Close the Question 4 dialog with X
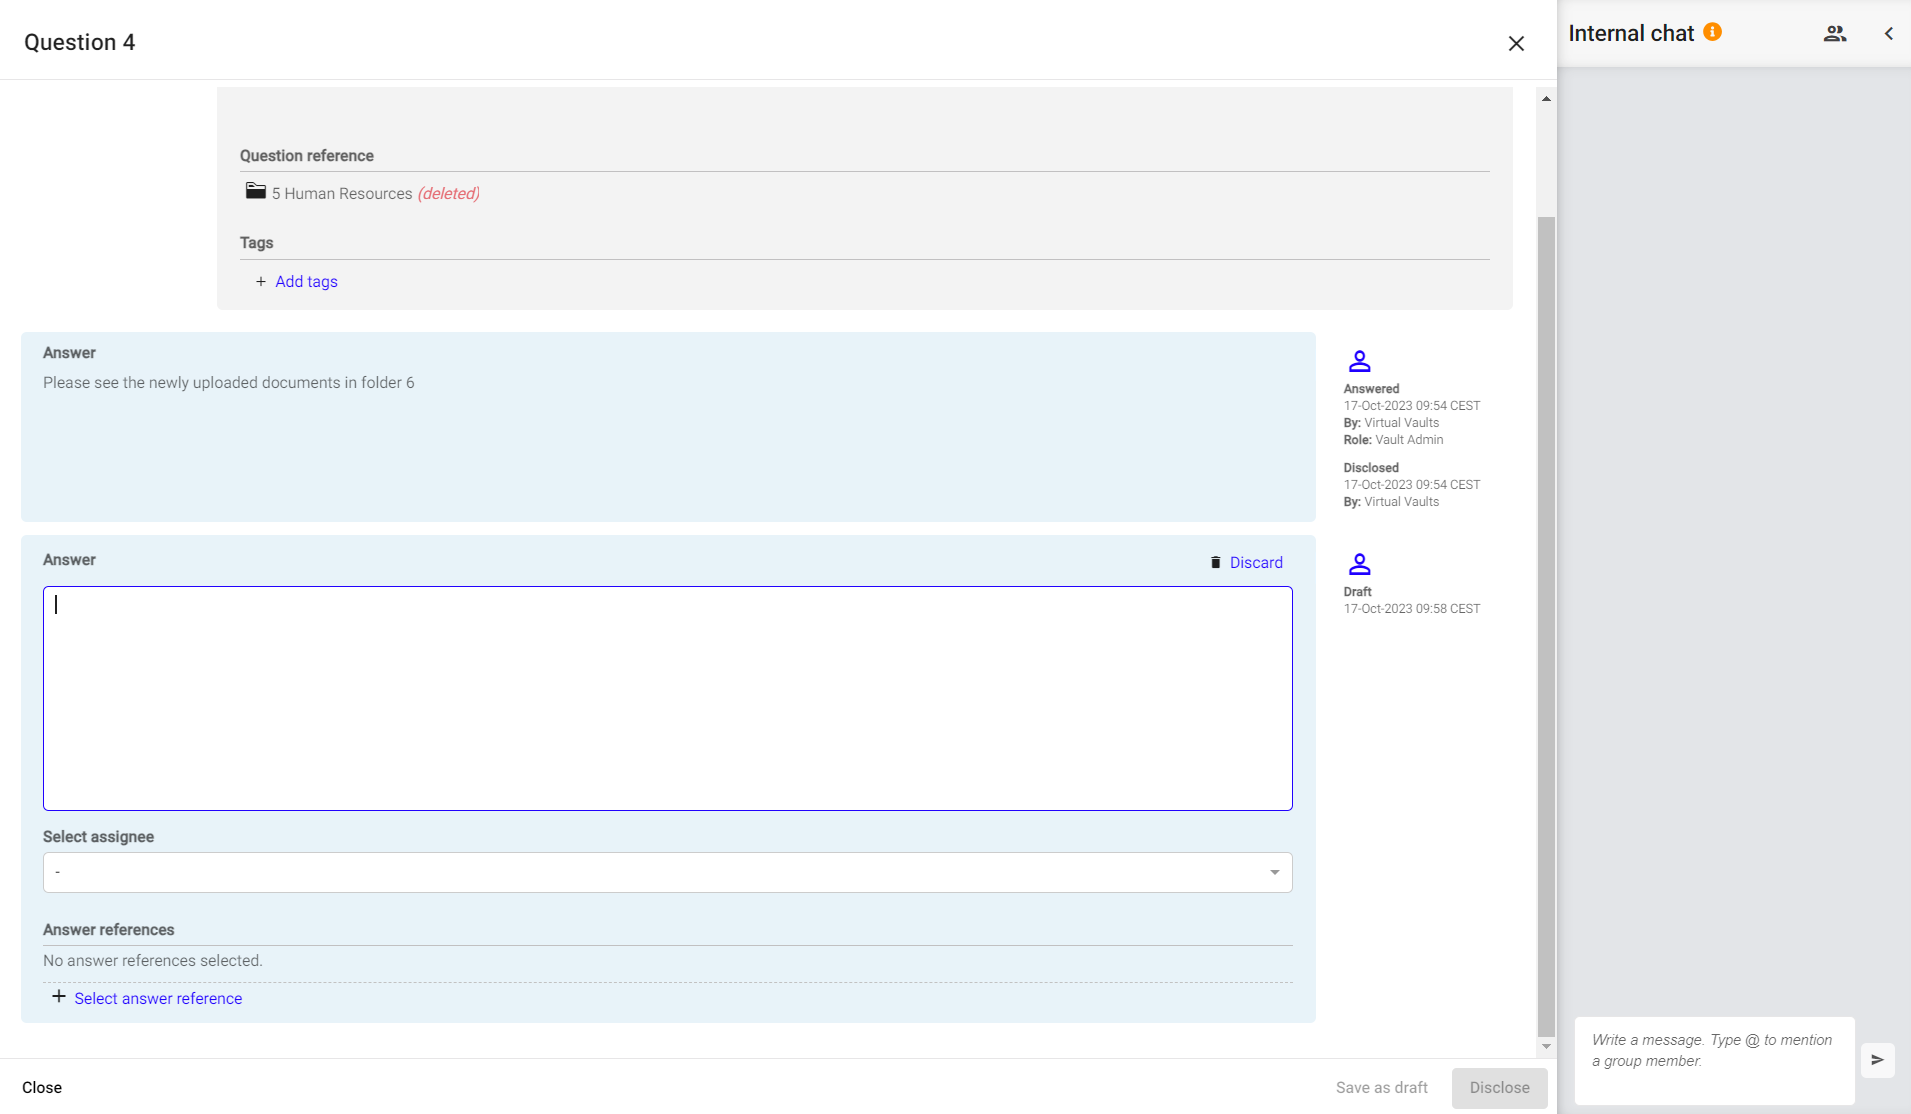This screenshot has width=1911, height=1114. coord(1516,43)
